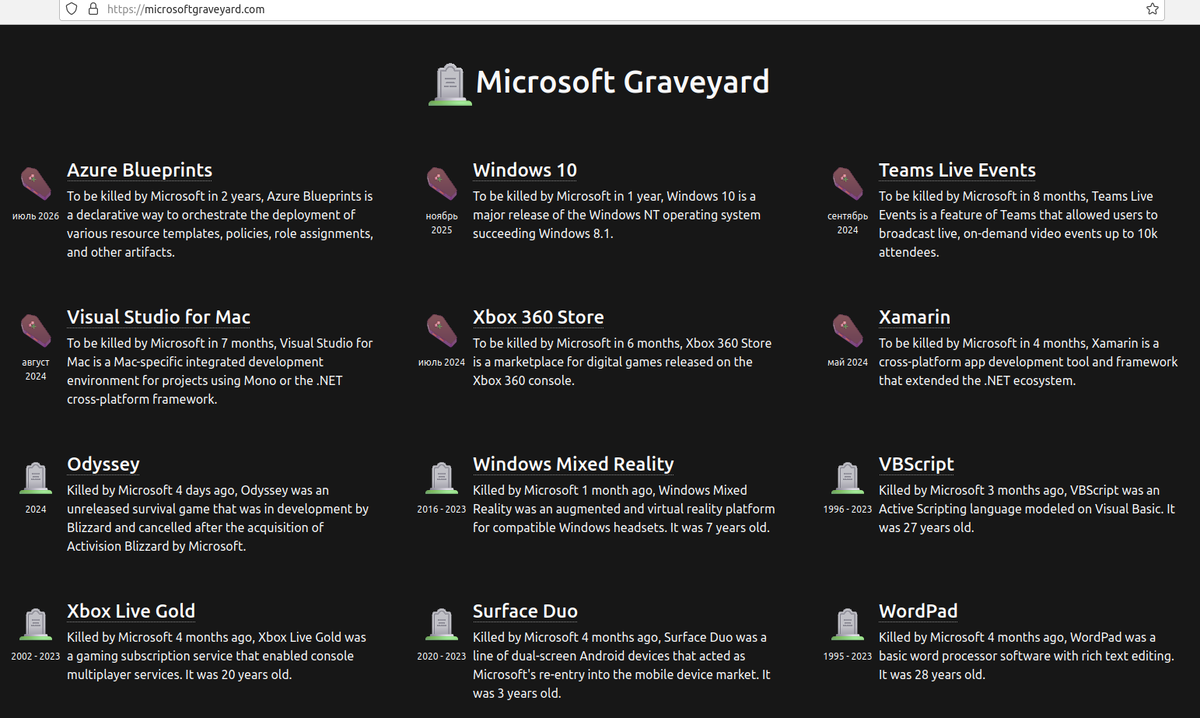Click the tombstone icon beside VBScript
Screen dimensions: 1200x718
point(848,478)
